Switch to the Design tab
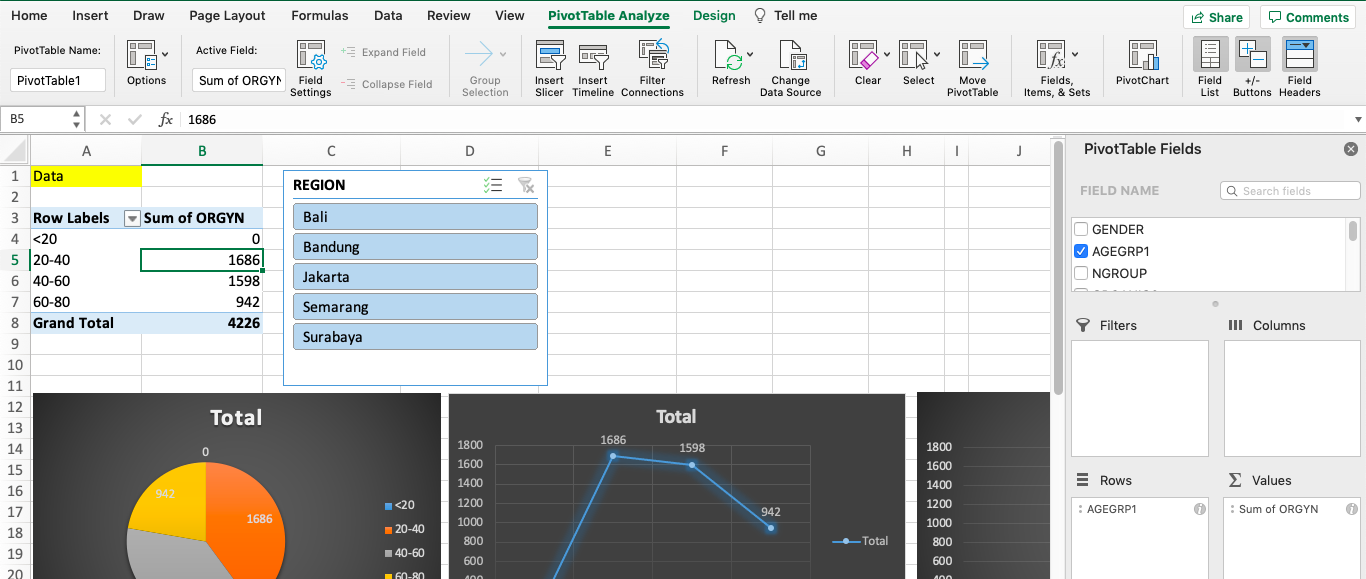The image size is (1366, 579). pos(714,16)
